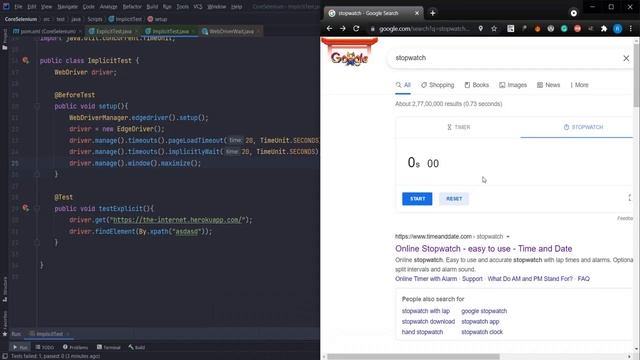Clear the search box with the X

(x=626, y=58)
